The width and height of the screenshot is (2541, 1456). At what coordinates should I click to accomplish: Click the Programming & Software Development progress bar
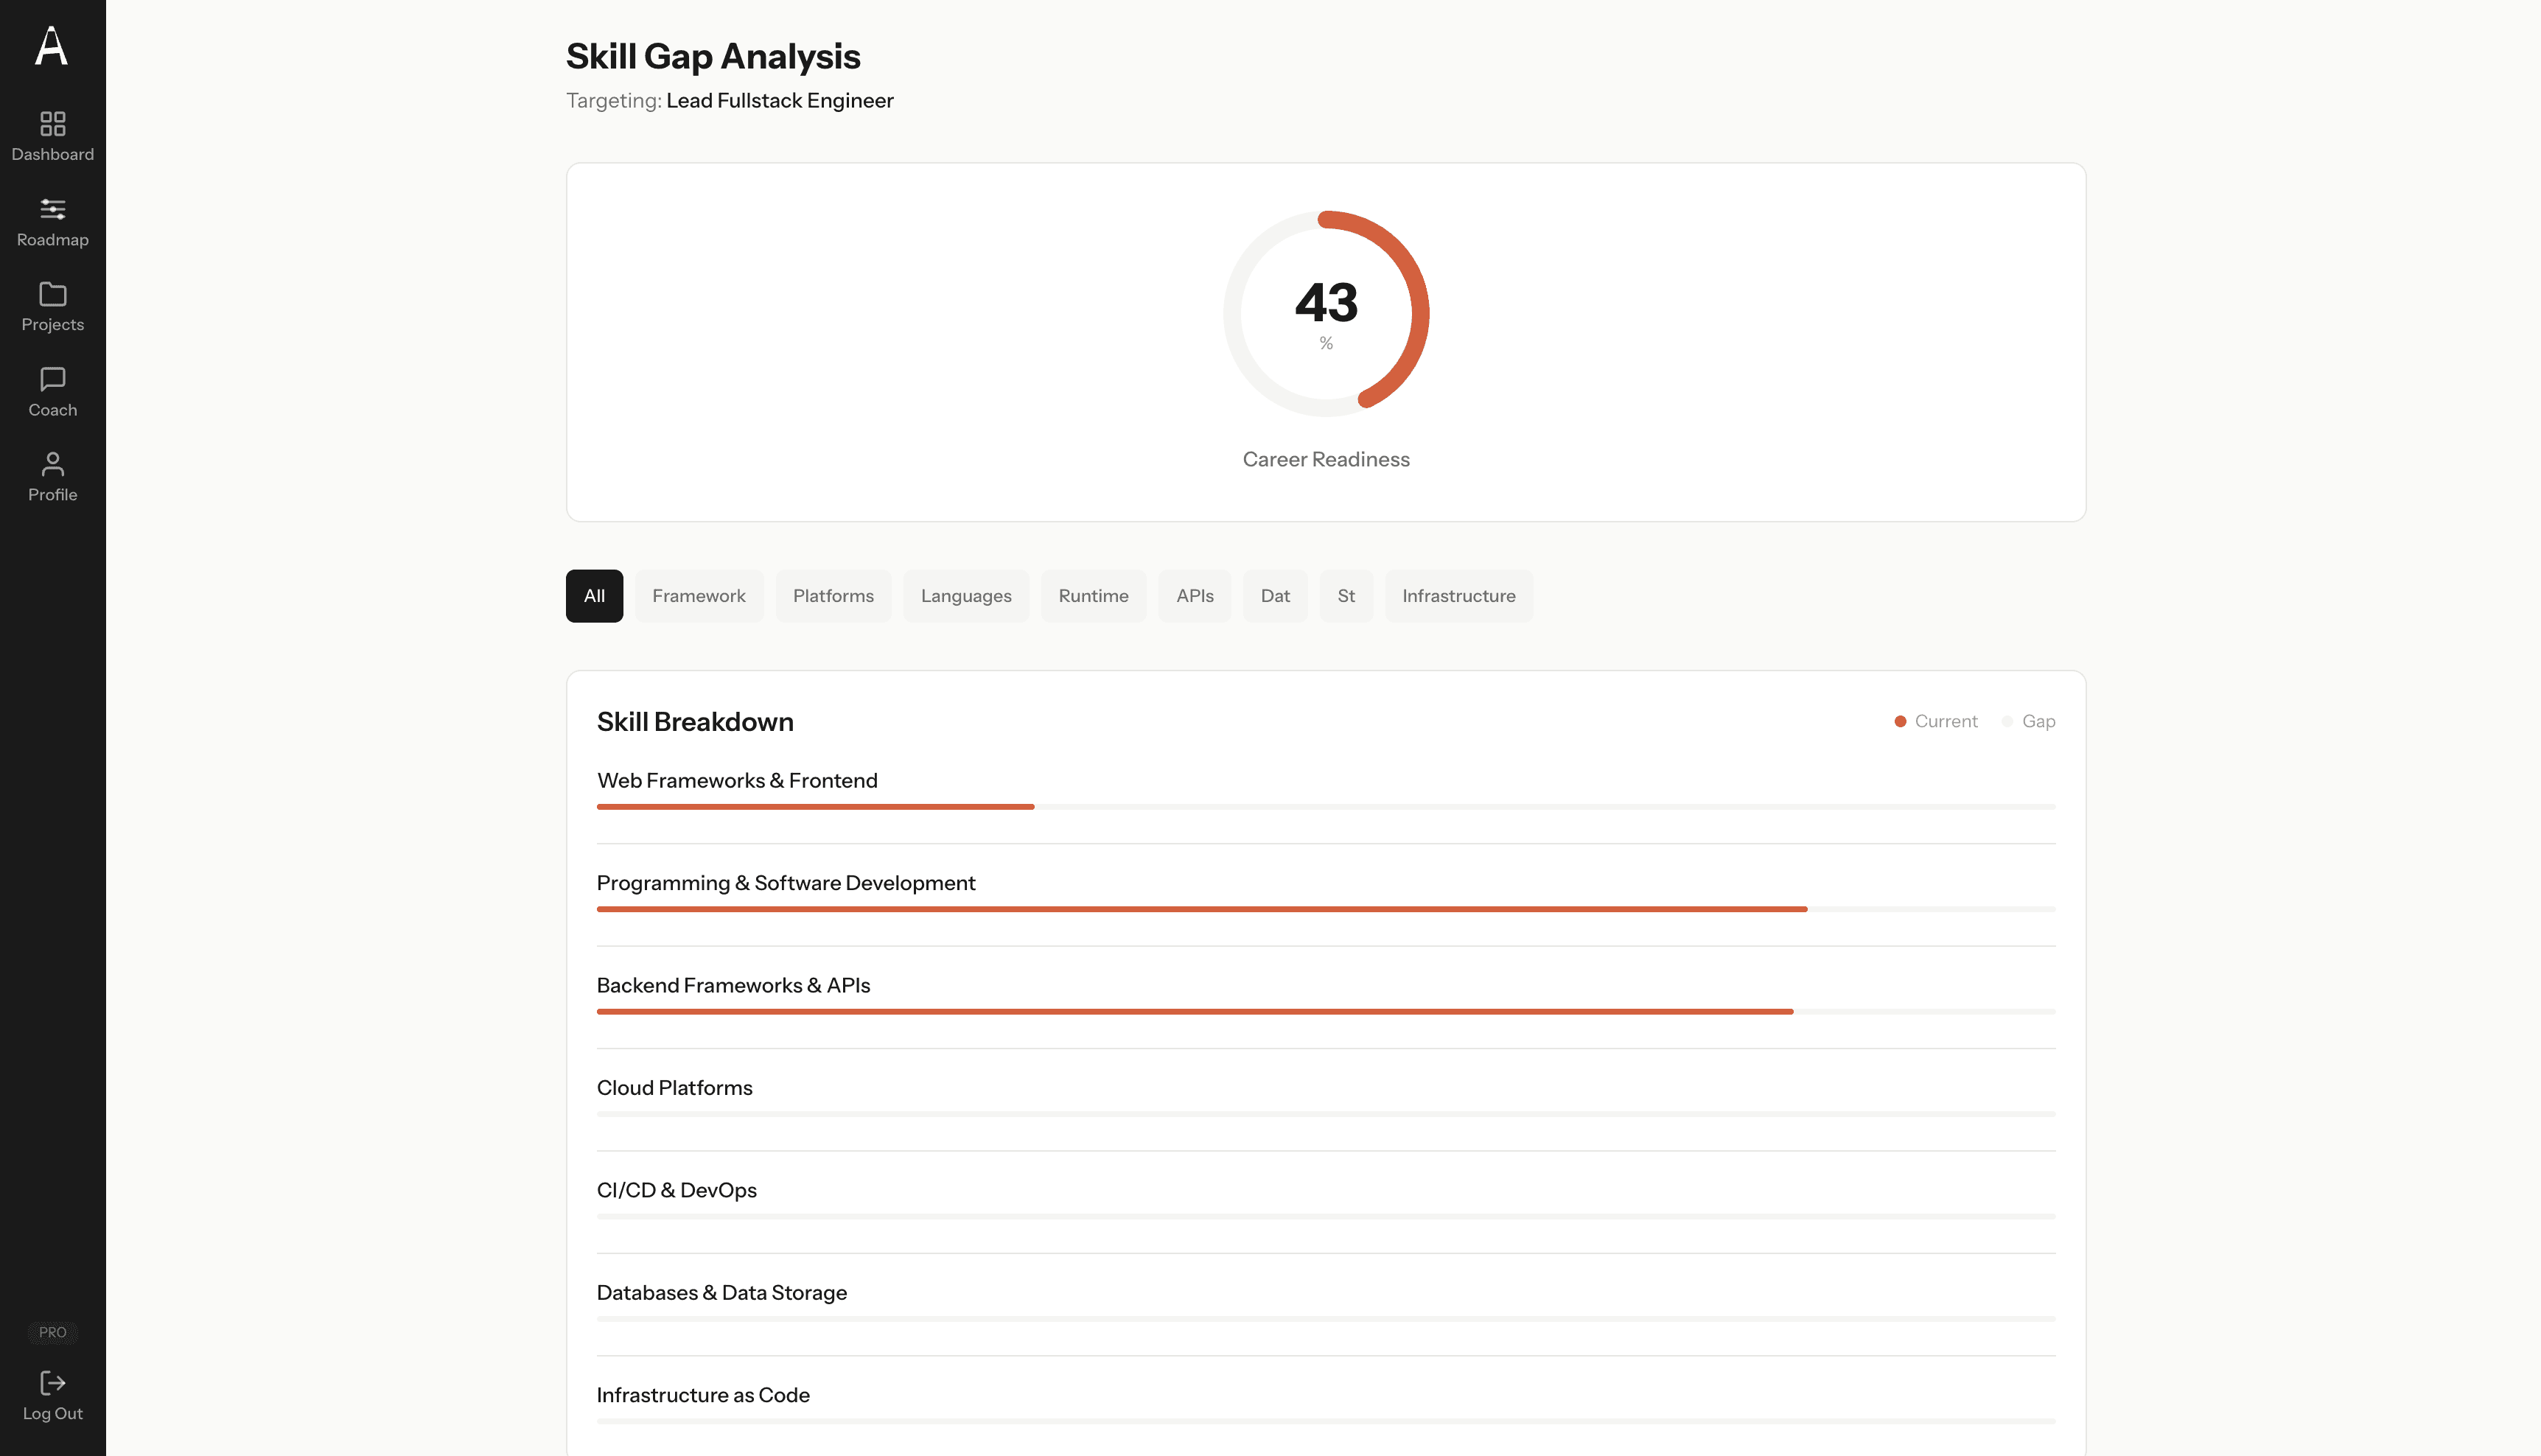coord(1326,909)
